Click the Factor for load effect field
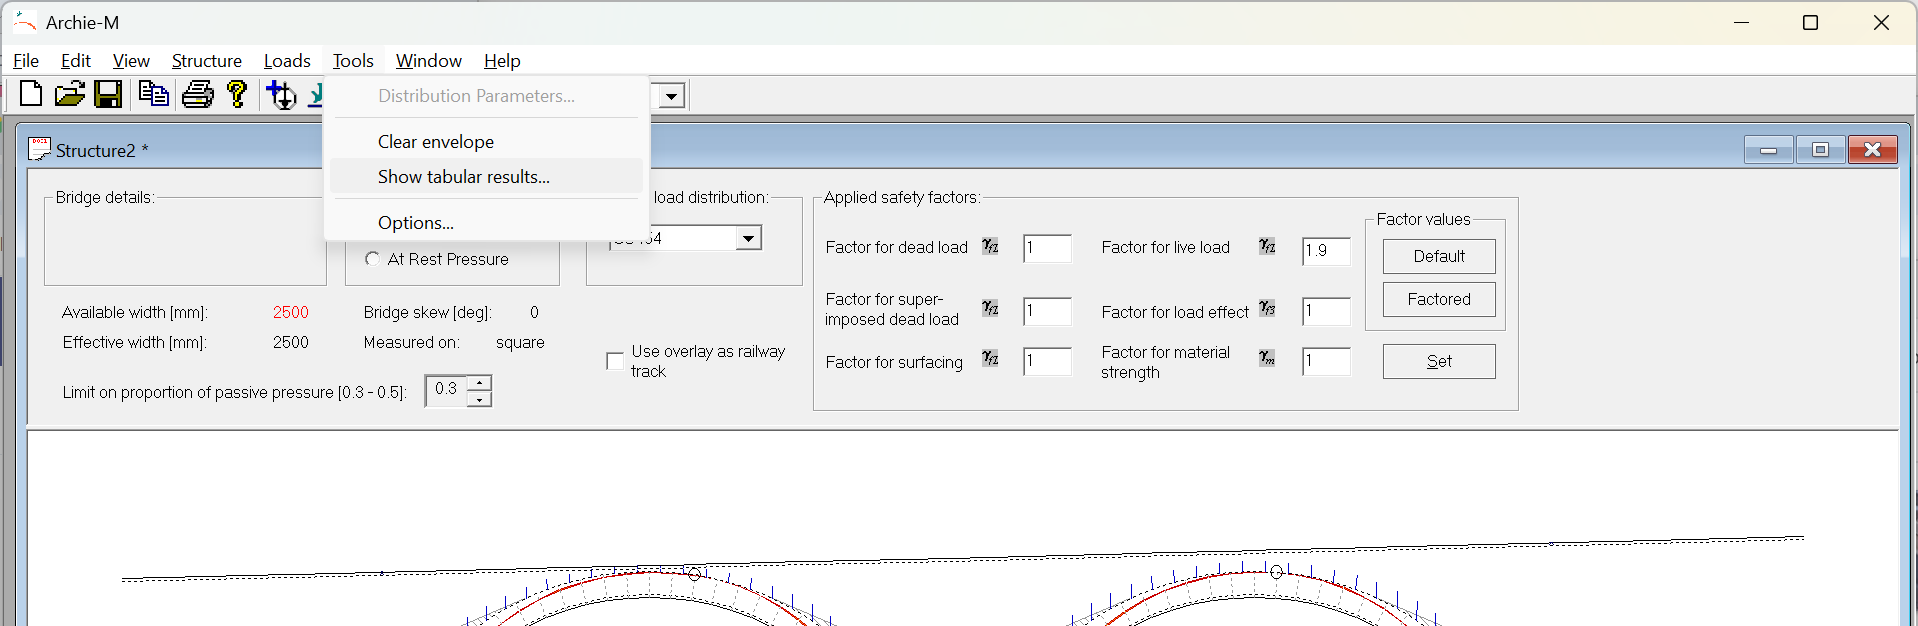This screenshot has height=626, width=1918. (1326, 311)
